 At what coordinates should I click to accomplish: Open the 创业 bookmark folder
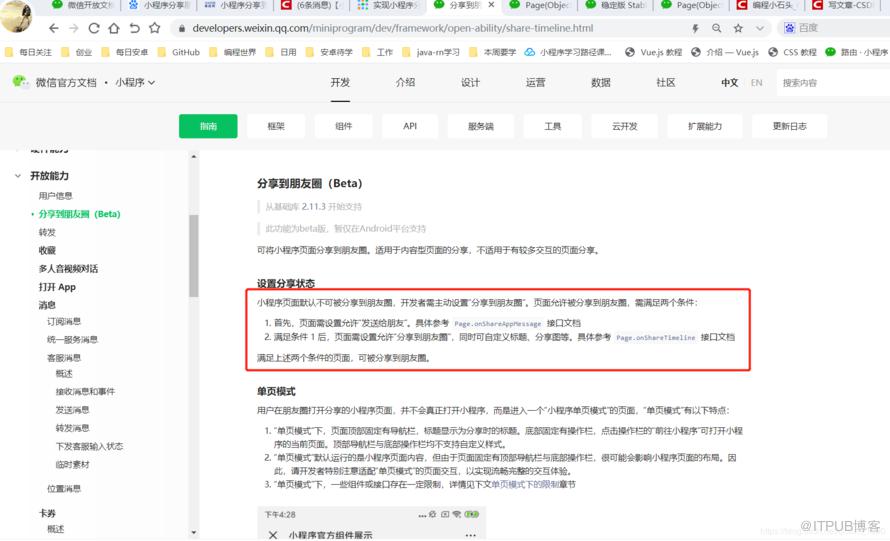77,52
